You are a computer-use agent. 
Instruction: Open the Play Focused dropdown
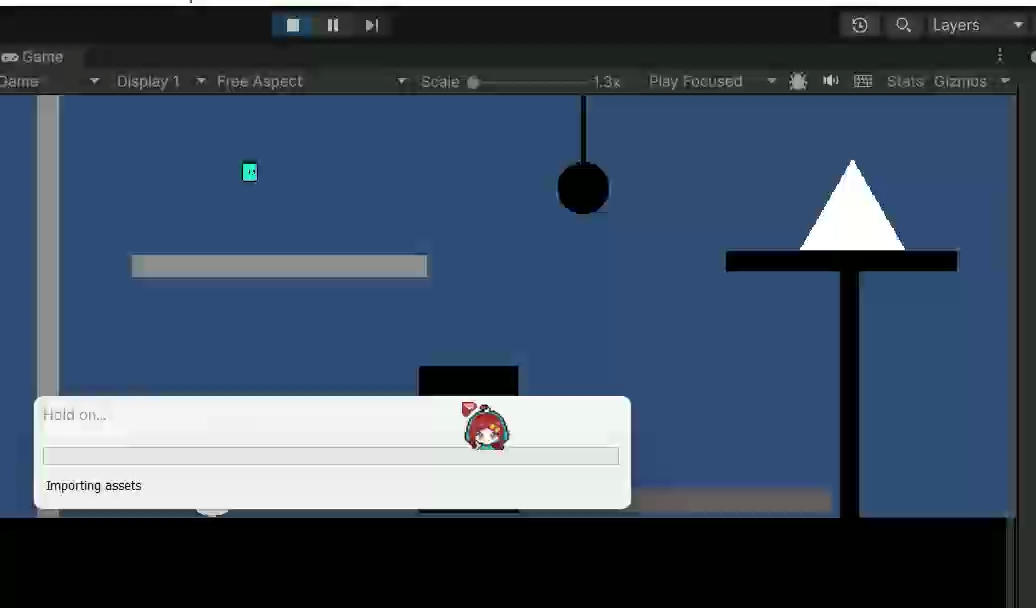click(712, 81)
